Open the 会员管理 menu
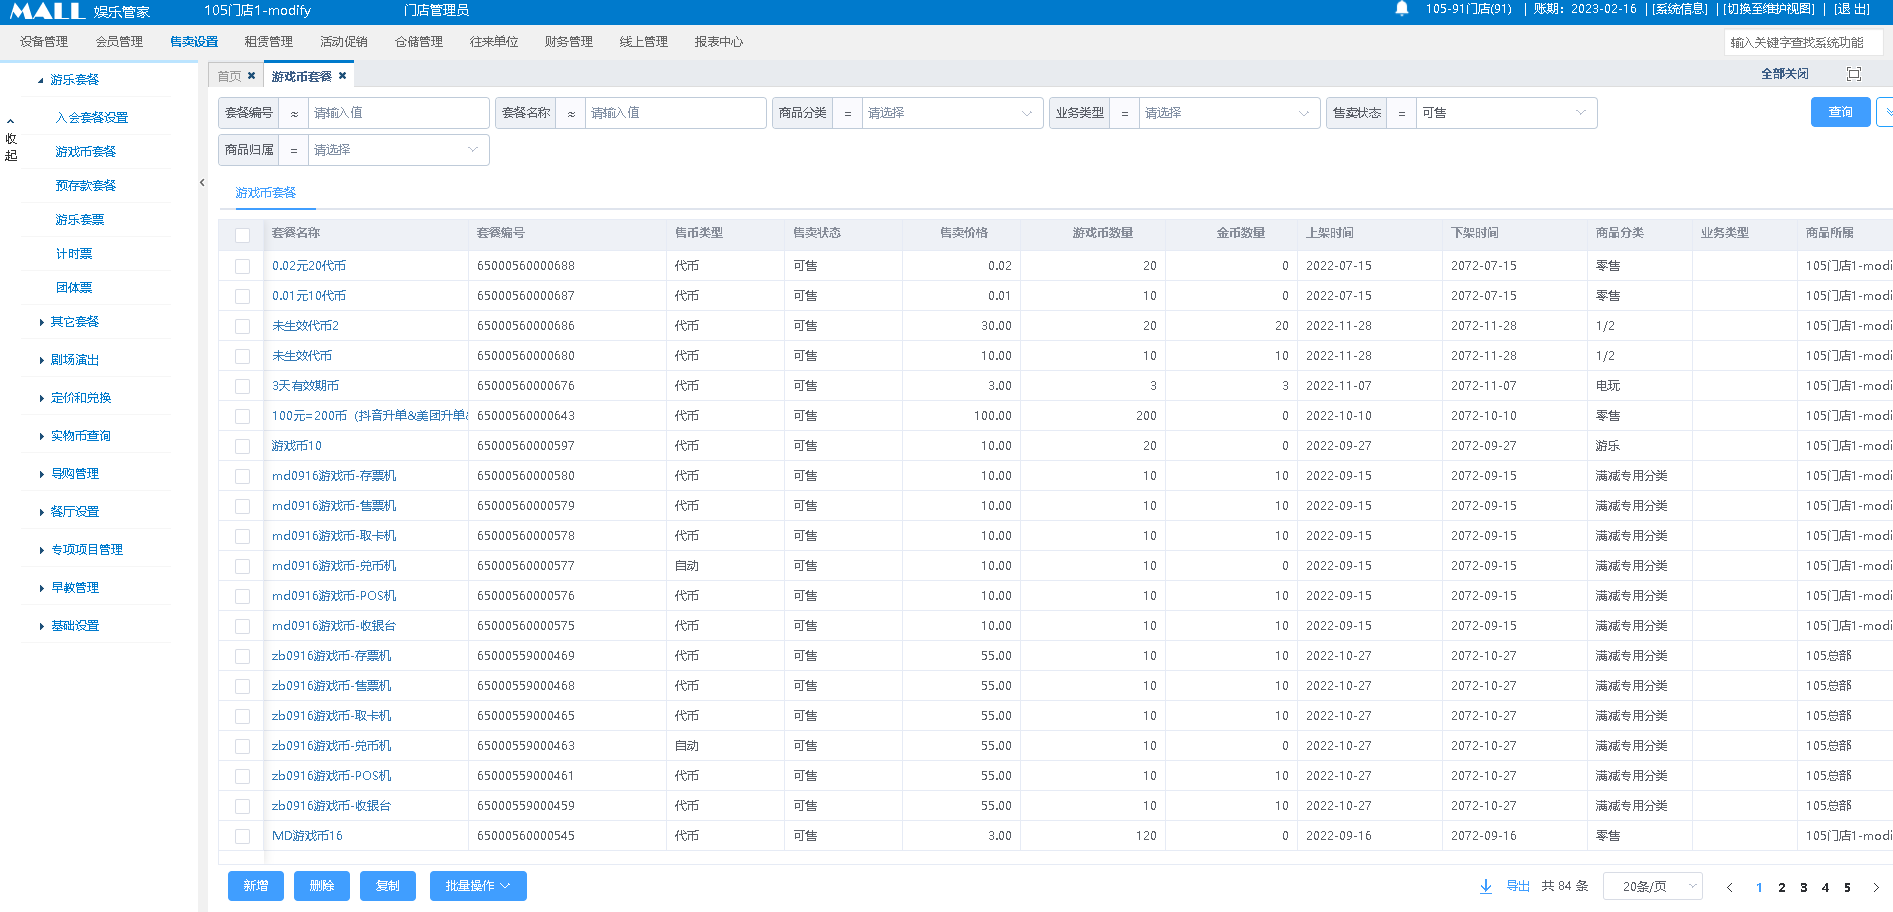 click(x=119, y=42)
